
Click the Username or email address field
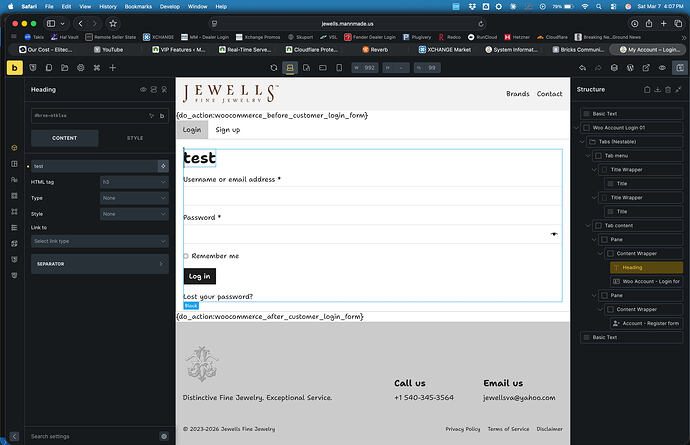coord(372,196)
